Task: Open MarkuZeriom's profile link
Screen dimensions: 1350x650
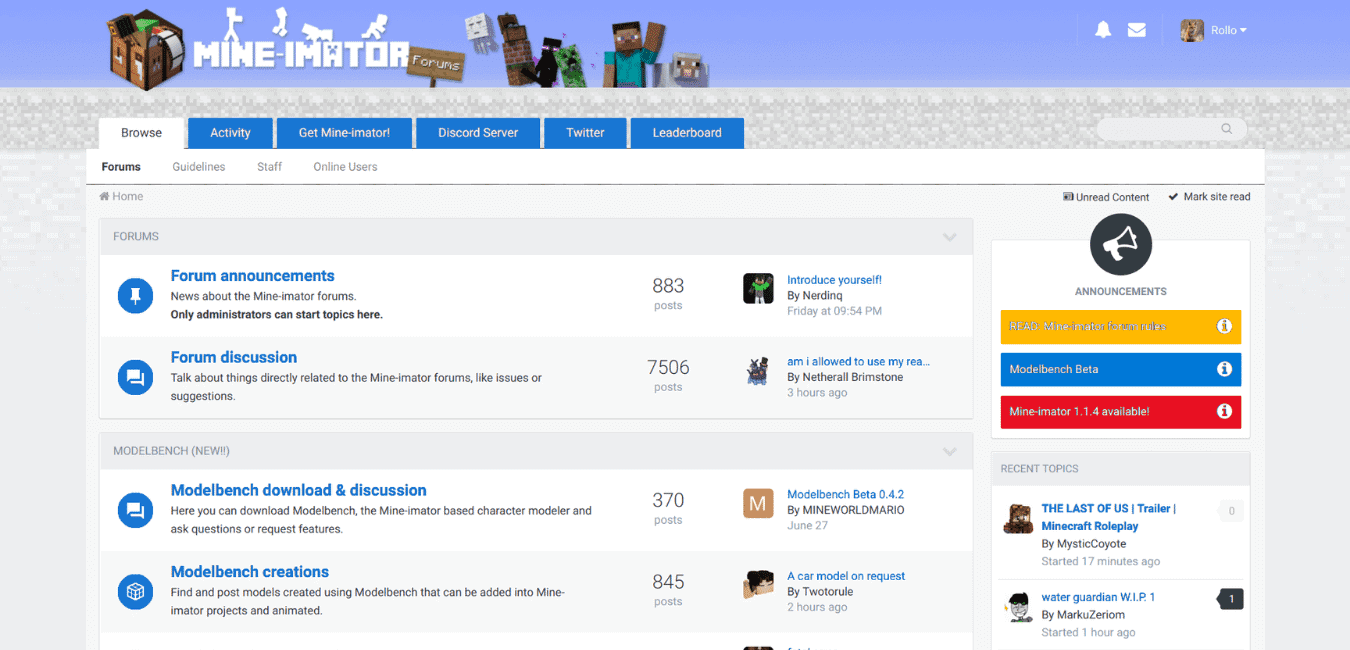Action: point(1091,615)
